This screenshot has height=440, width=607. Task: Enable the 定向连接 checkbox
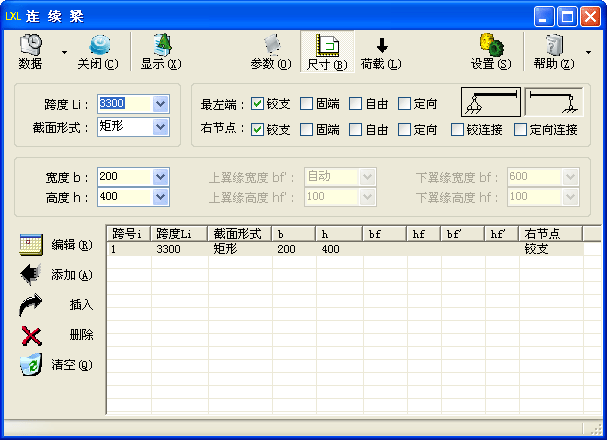tap(520, 130)
